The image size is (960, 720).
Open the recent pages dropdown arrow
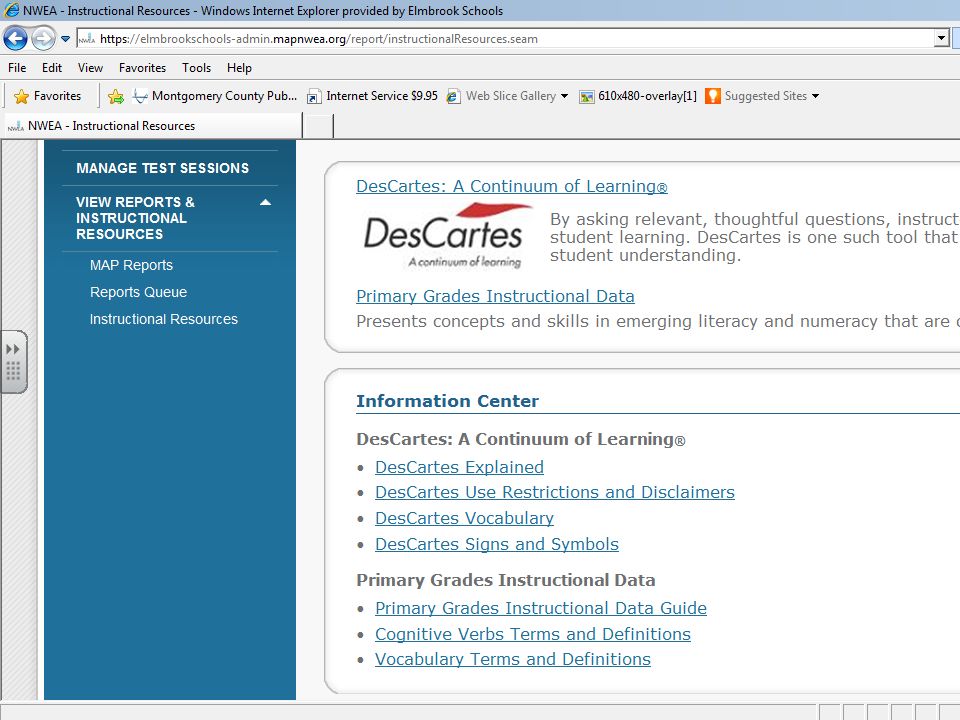click(66, 39)
